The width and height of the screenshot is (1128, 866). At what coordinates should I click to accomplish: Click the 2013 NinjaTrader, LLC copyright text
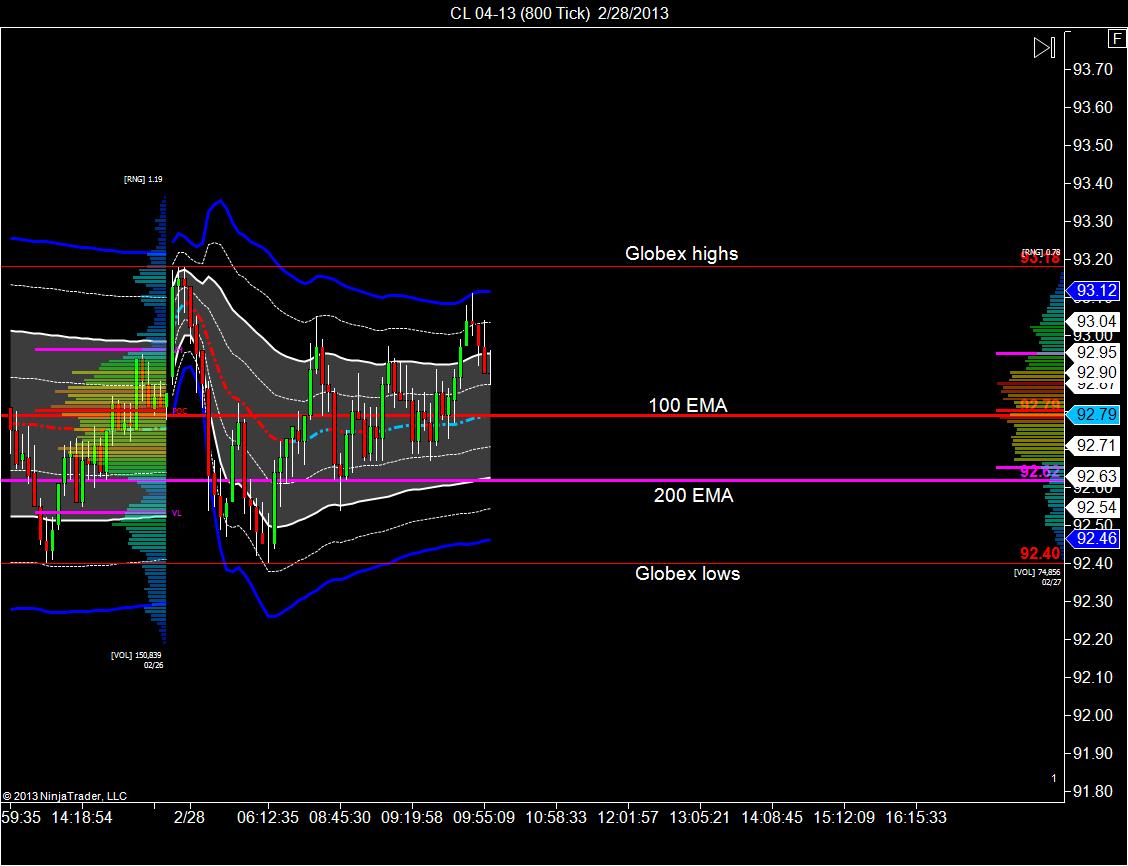(65, 796)
